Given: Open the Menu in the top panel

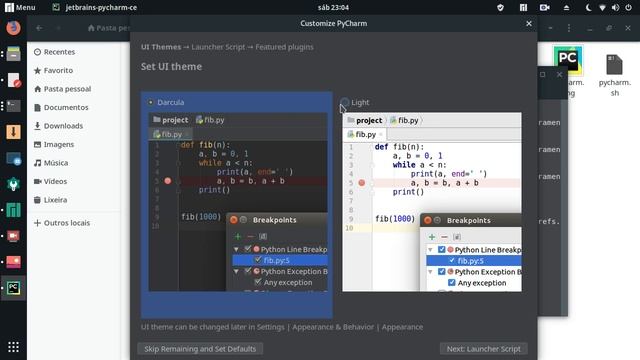Looking at the screenshot, I should [x=20, y=7].
